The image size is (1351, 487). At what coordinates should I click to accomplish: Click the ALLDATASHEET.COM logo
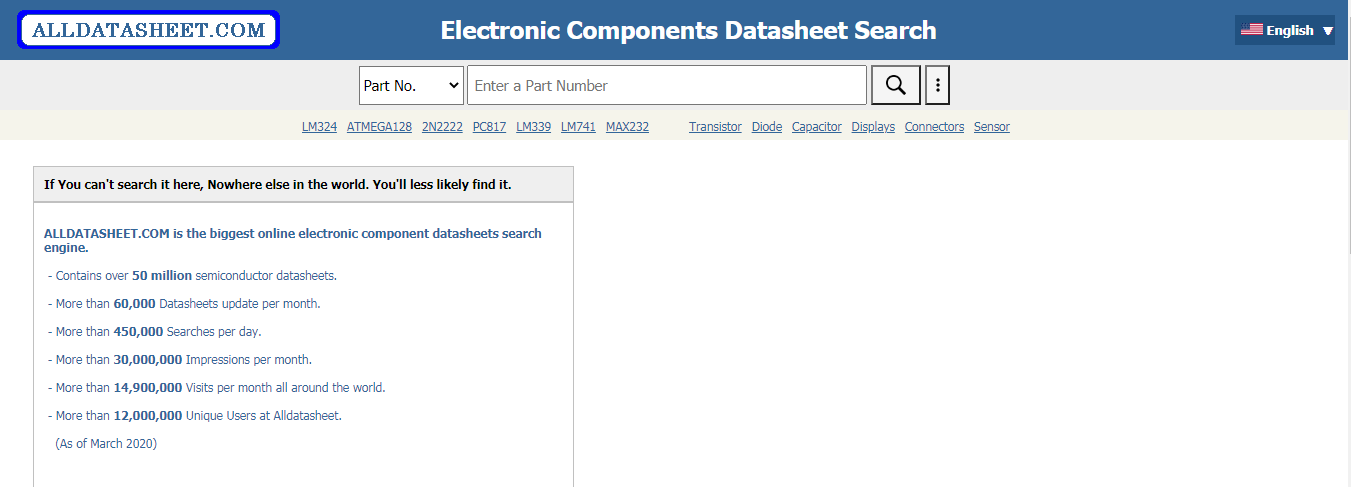pyautogui.click(x=148, y=30)
